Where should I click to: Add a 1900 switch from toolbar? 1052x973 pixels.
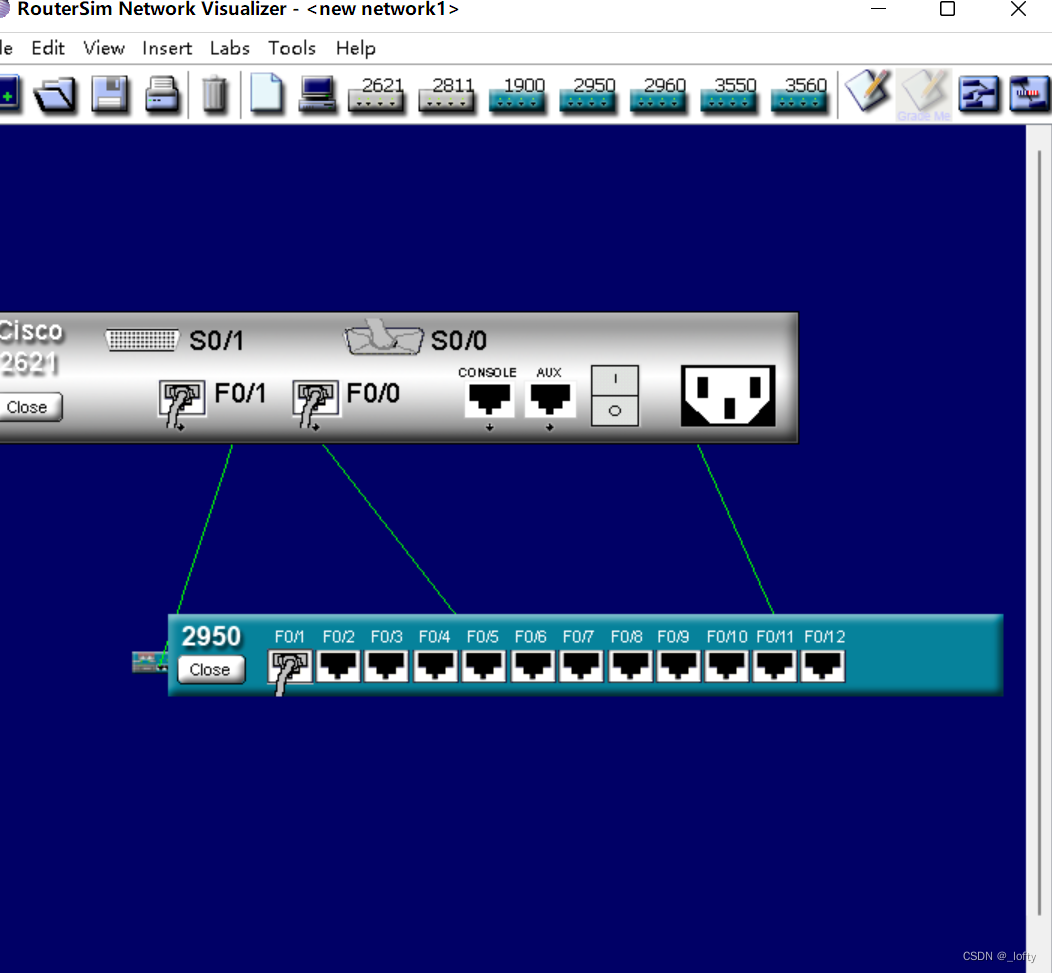[517, 94]
